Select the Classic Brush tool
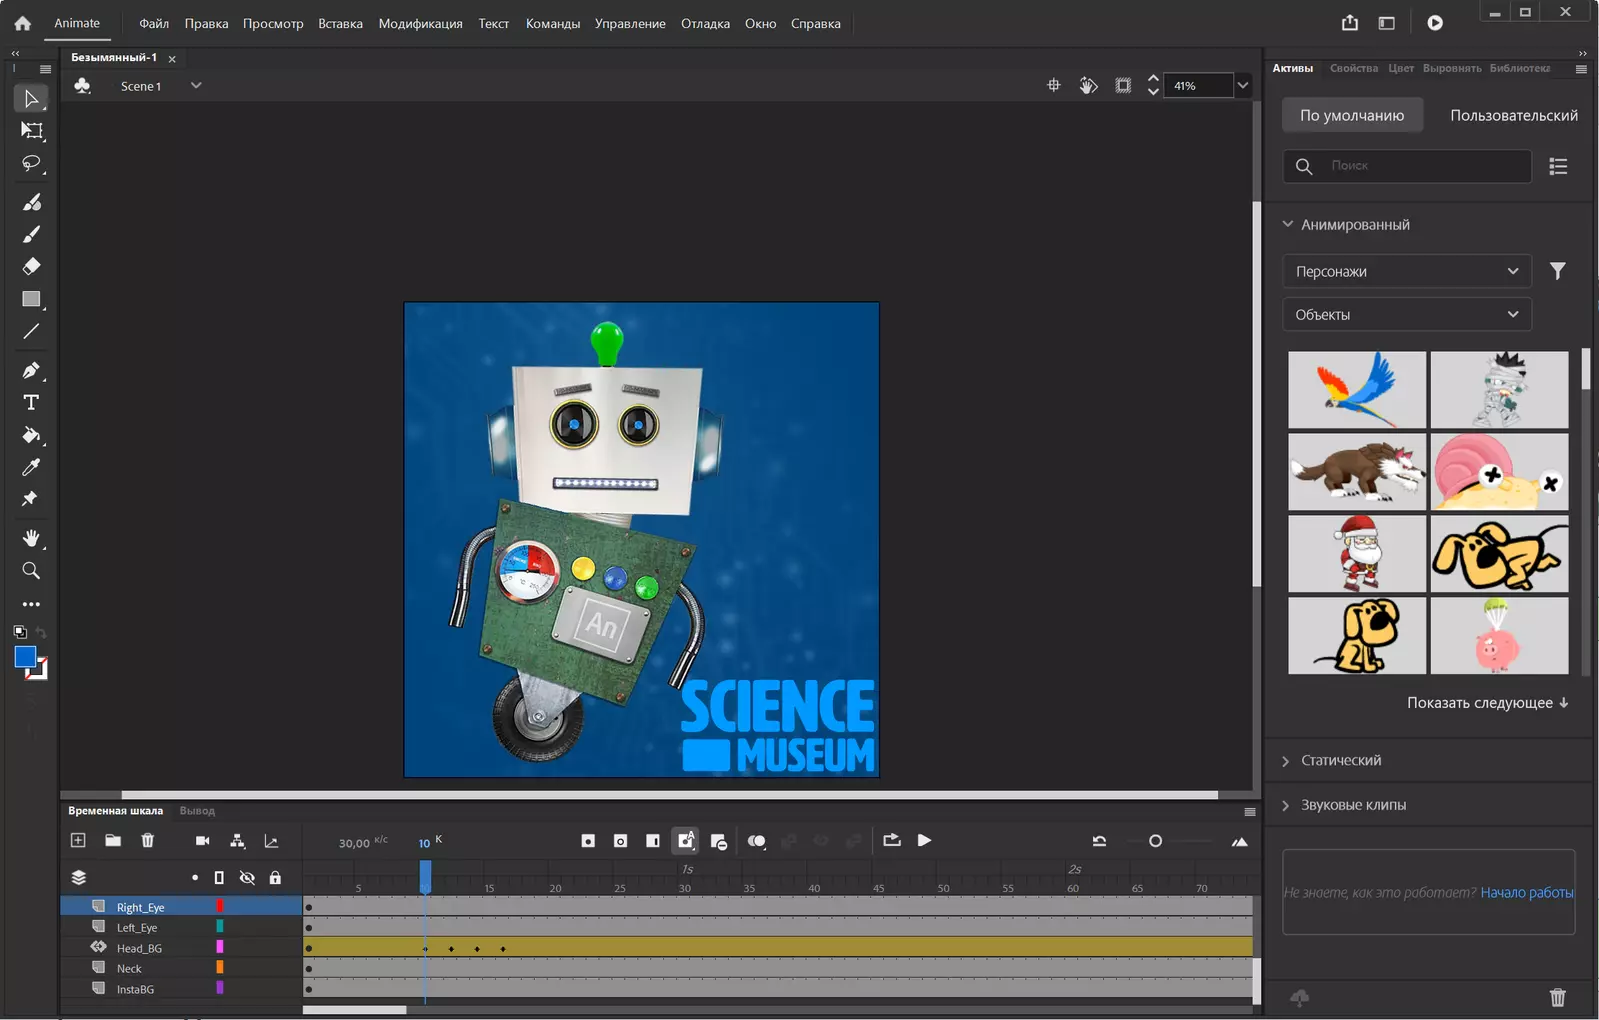This screenshot has width=1599, height=1020. pyautogui.click(x=31, y=234)
